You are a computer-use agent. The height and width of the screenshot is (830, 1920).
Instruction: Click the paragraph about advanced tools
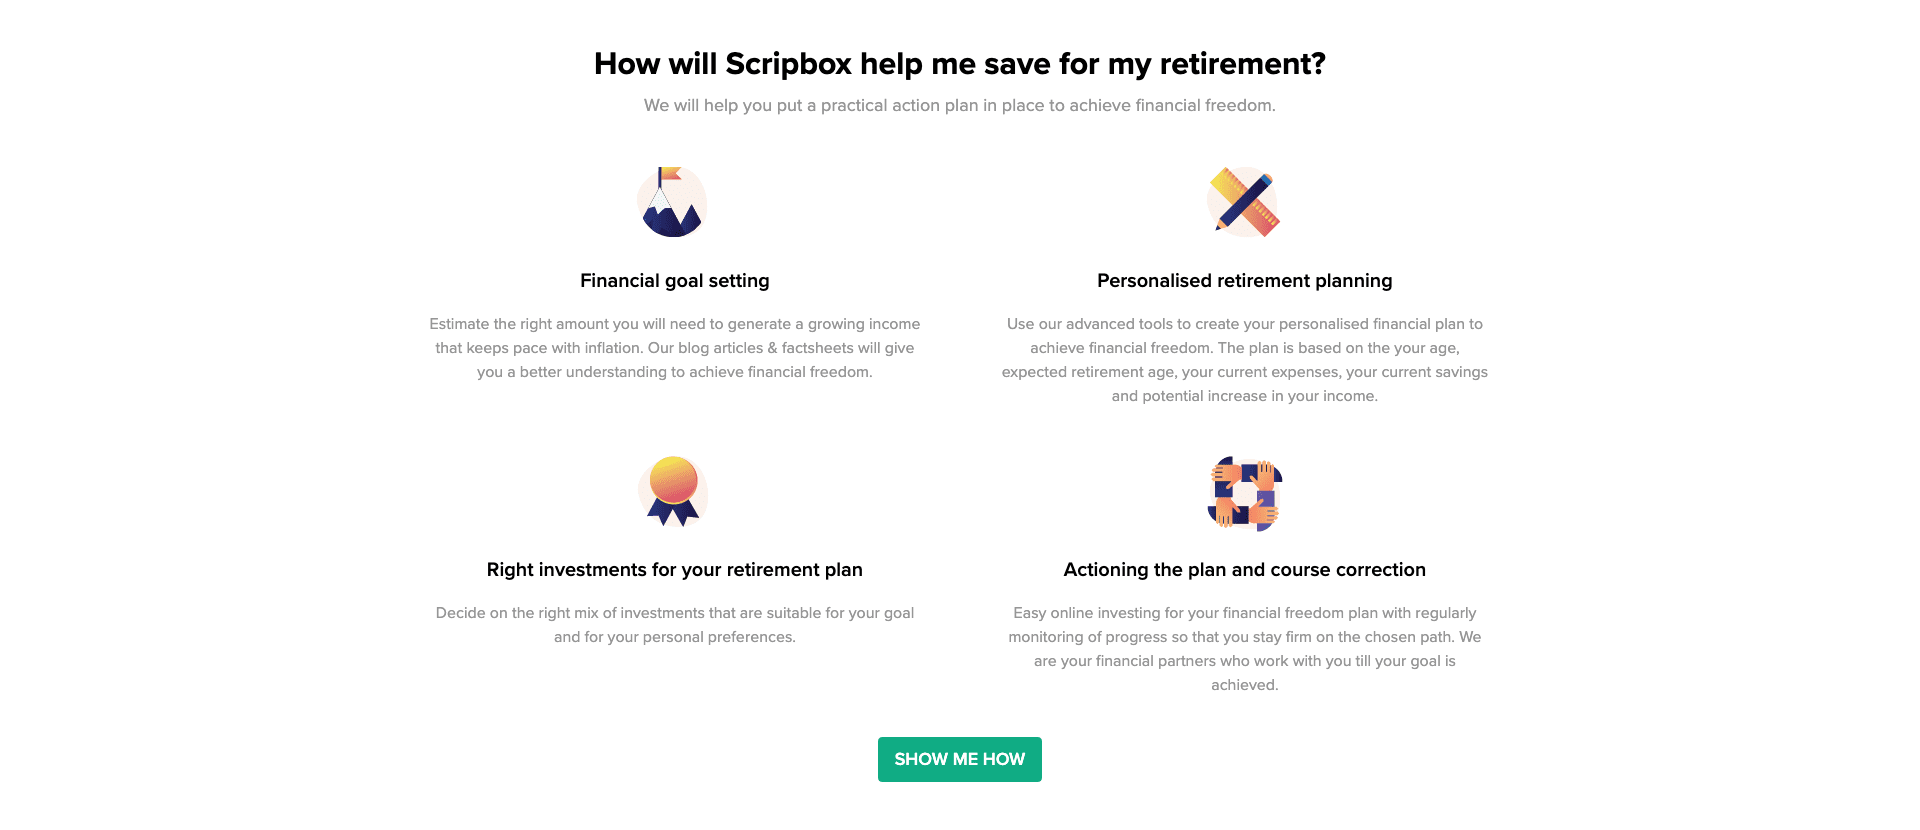pyautogui.click(x=1245, y=360)
